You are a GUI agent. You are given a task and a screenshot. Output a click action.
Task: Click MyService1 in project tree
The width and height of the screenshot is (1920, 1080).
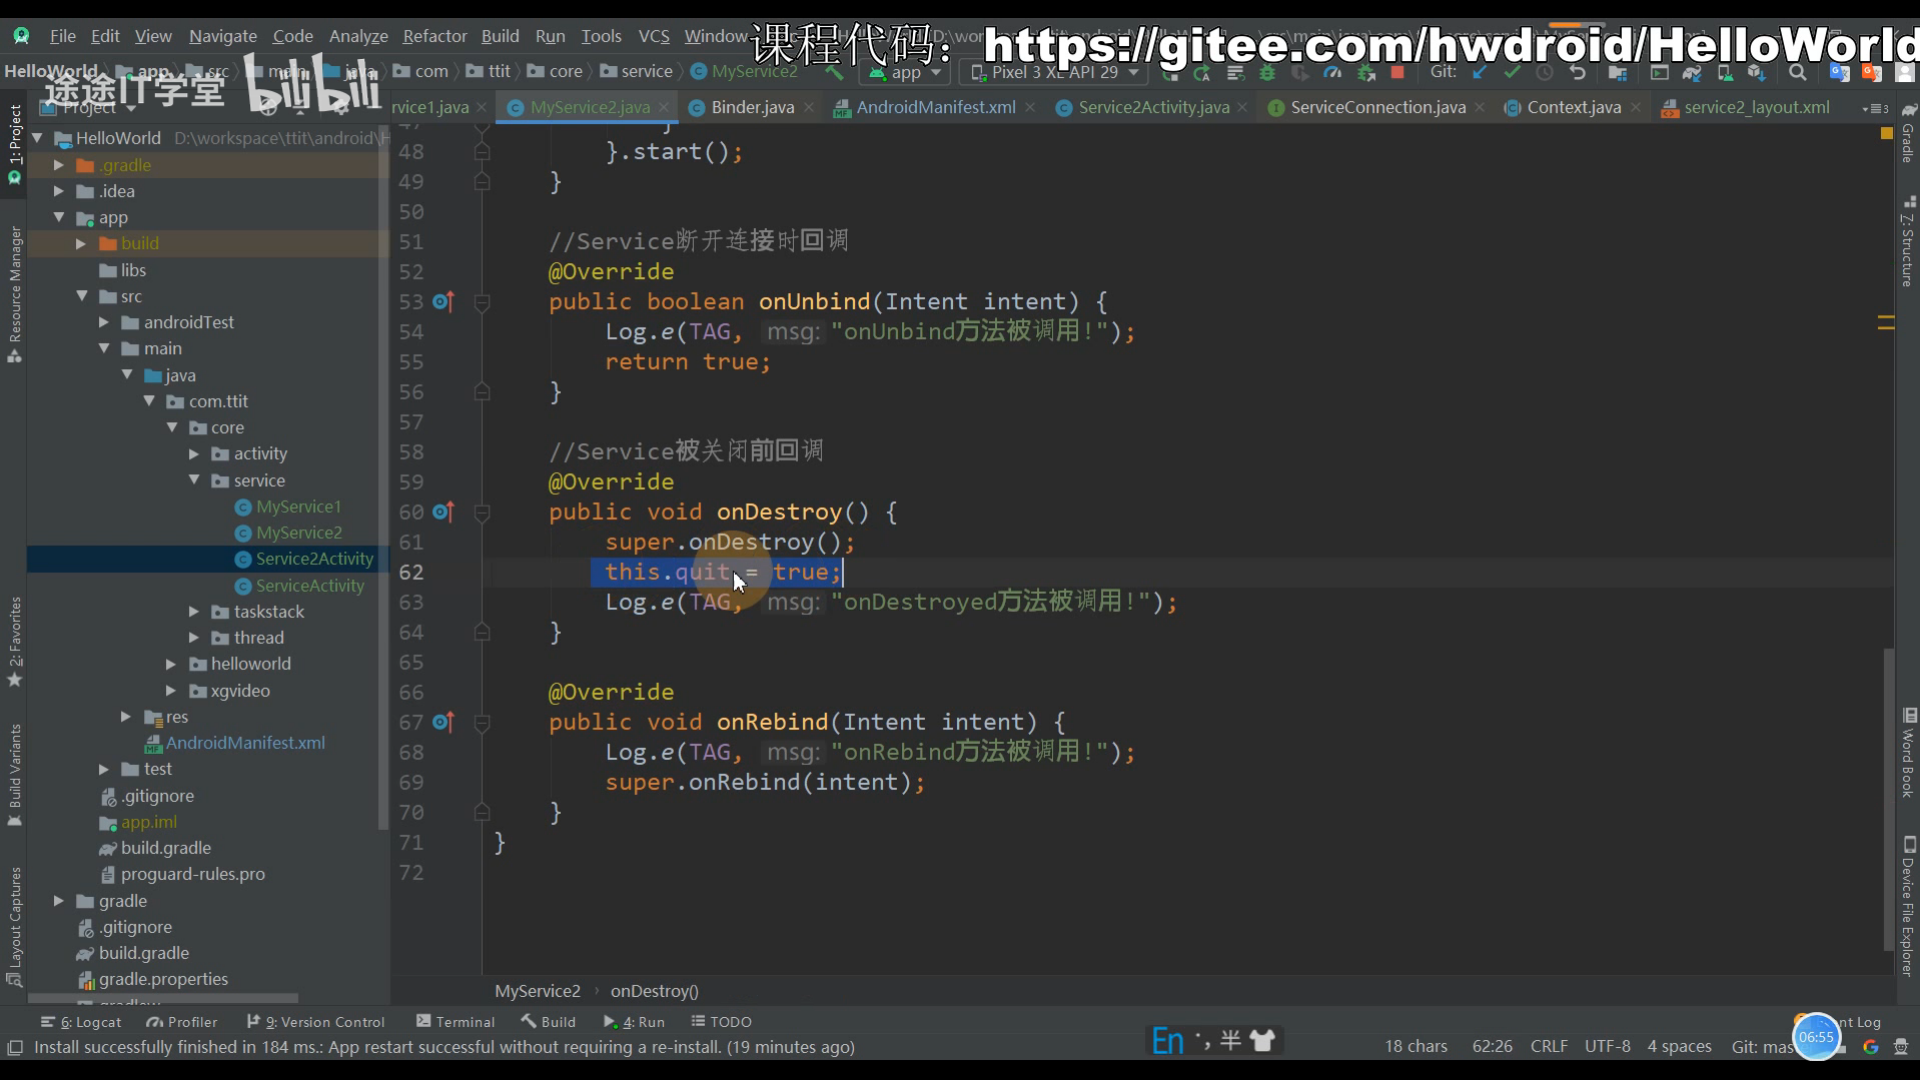pyautogui.click(x=298, y=505)
